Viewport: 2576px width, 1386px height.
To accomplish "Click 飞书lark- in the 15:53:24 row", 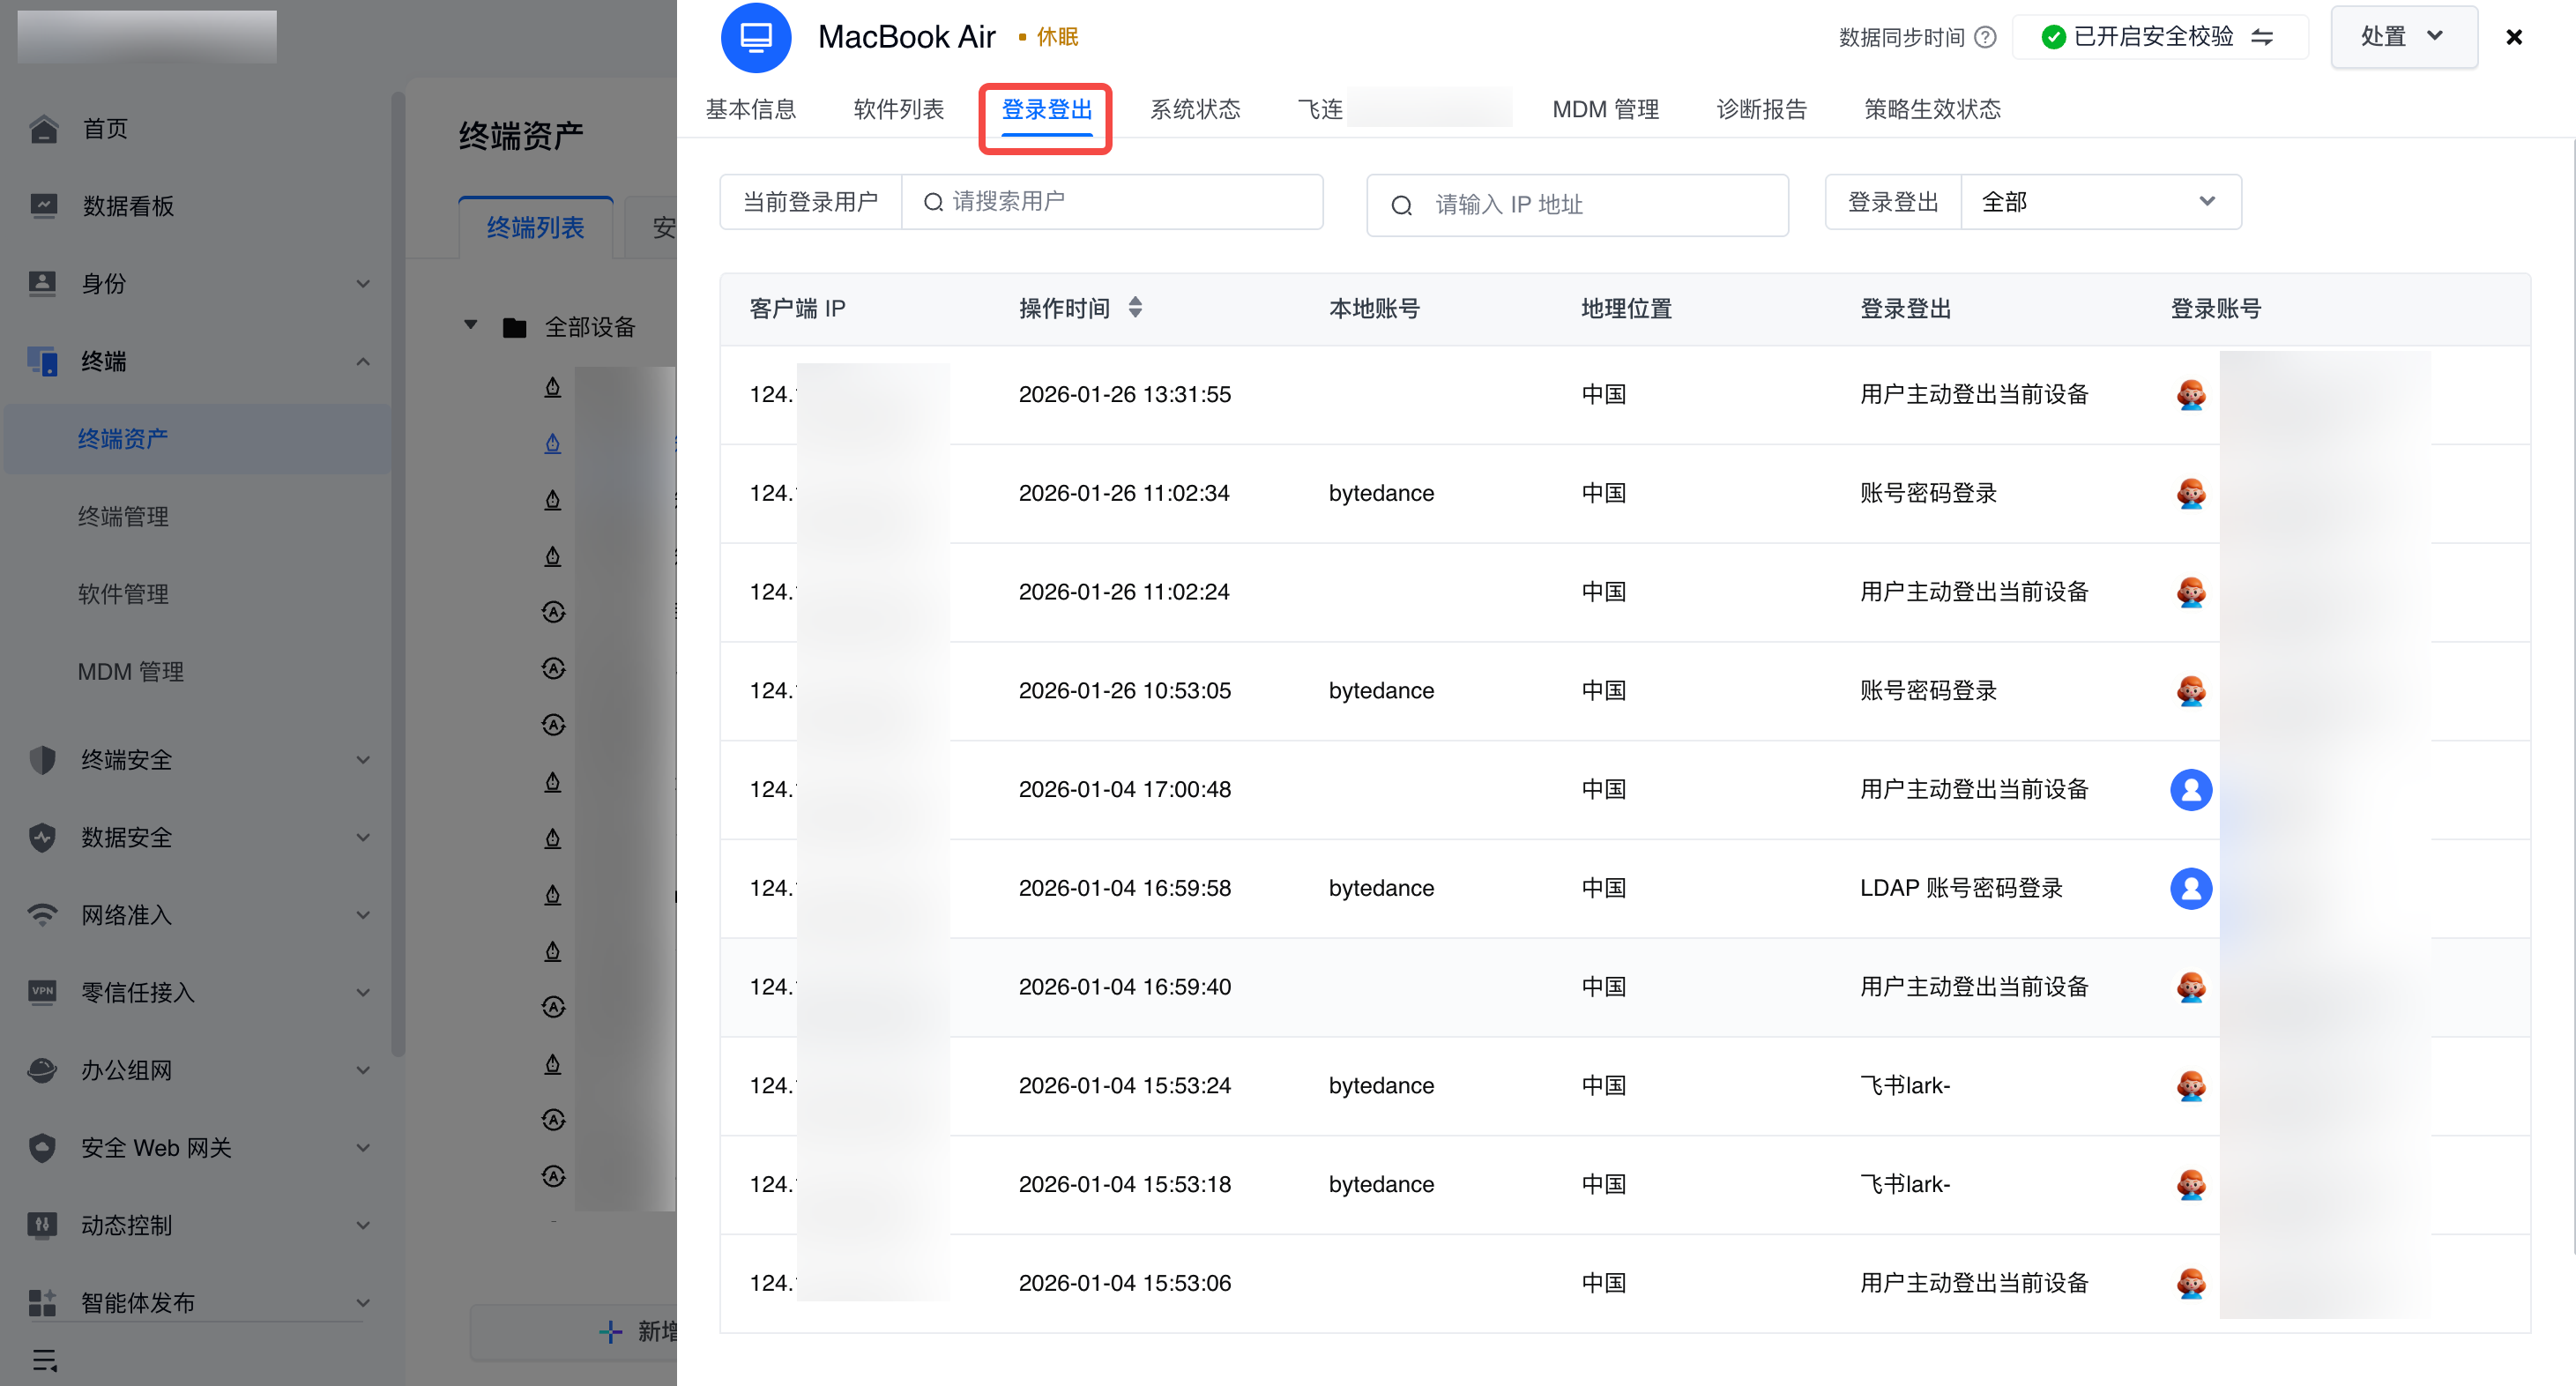I will 1905,1086.
